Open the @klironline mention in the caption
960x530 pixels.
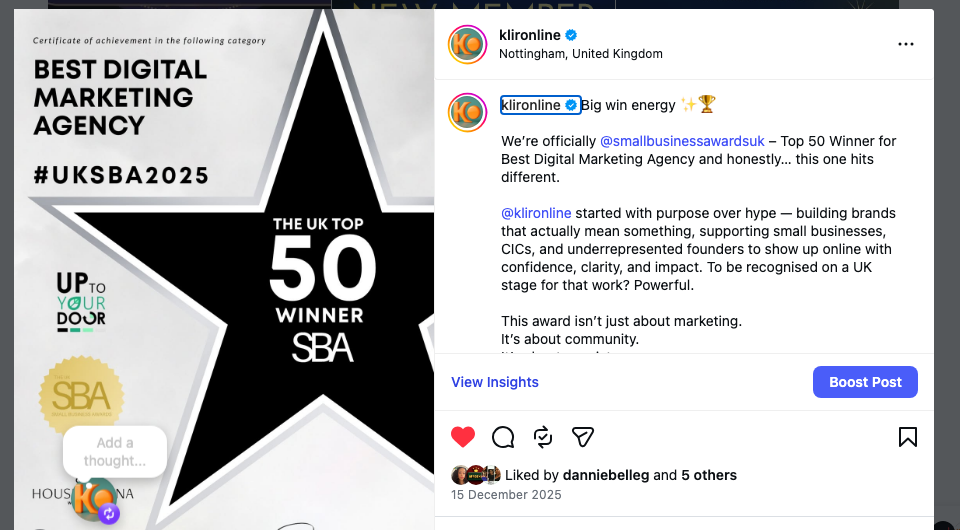click(536, 213)
